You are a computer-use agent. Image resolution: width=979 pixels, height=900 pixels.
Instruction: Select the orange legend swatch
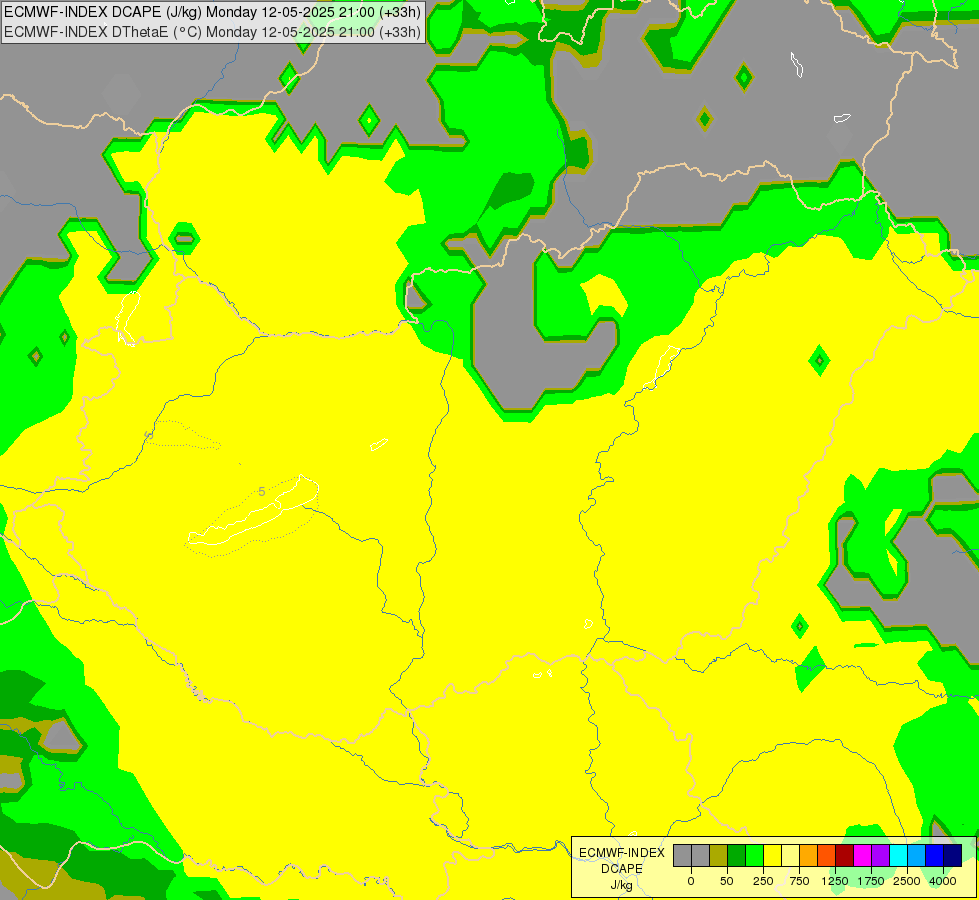click(809, 855)
